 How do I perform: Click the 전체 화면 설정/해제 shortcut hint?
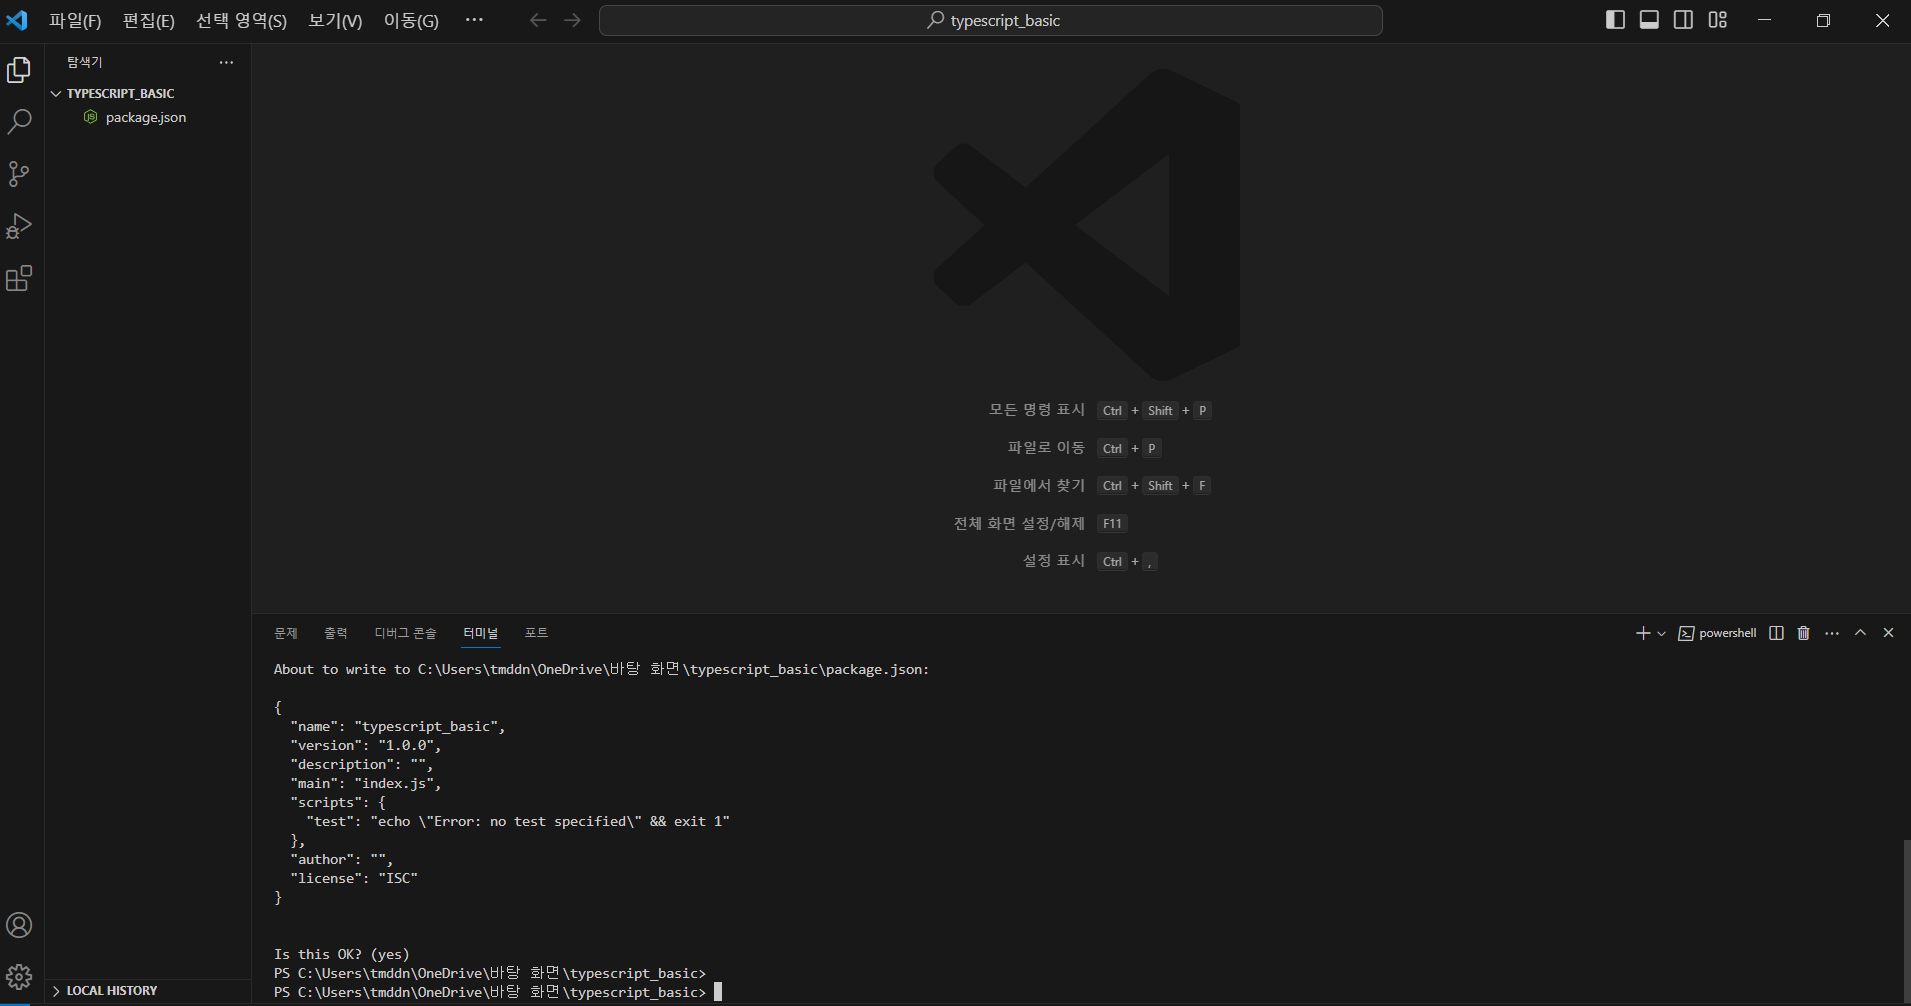(1019, 523)
